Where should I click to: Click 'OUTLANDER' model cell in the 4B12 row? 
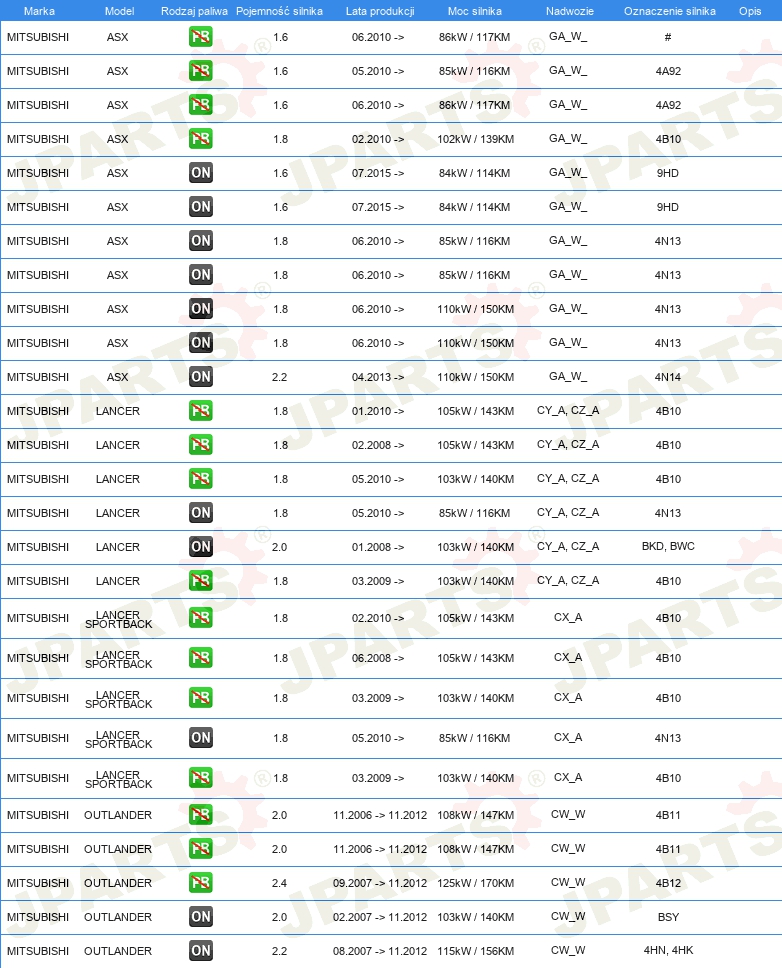pyautogui.click(x=118, y=883)
